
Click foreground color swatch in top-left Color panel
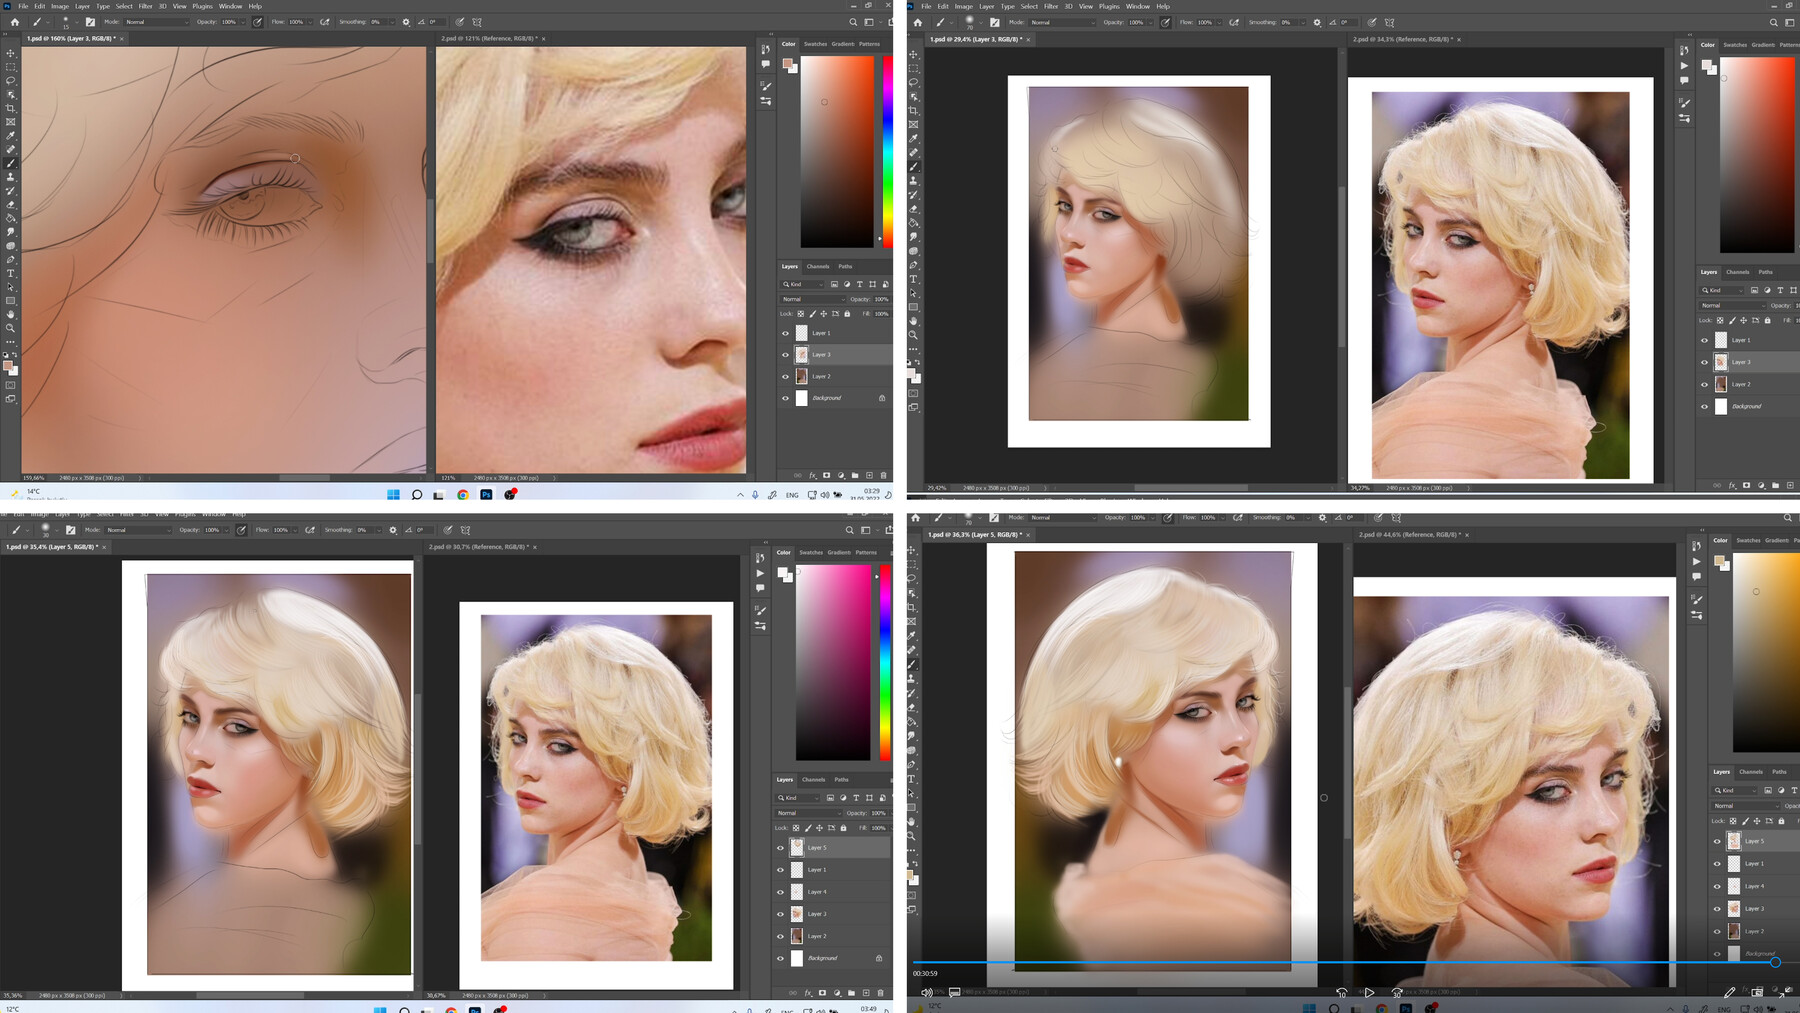[788, 63]
